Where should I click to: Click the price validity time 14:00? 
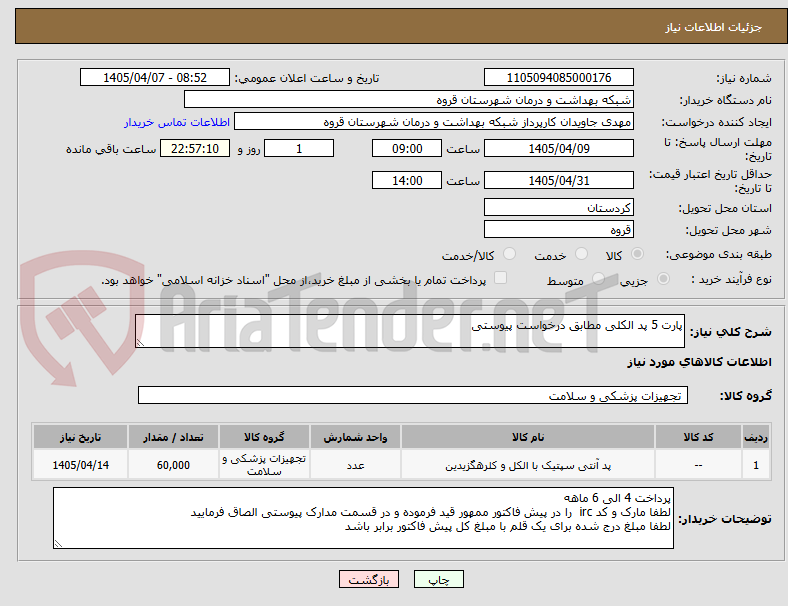[407, 180]
